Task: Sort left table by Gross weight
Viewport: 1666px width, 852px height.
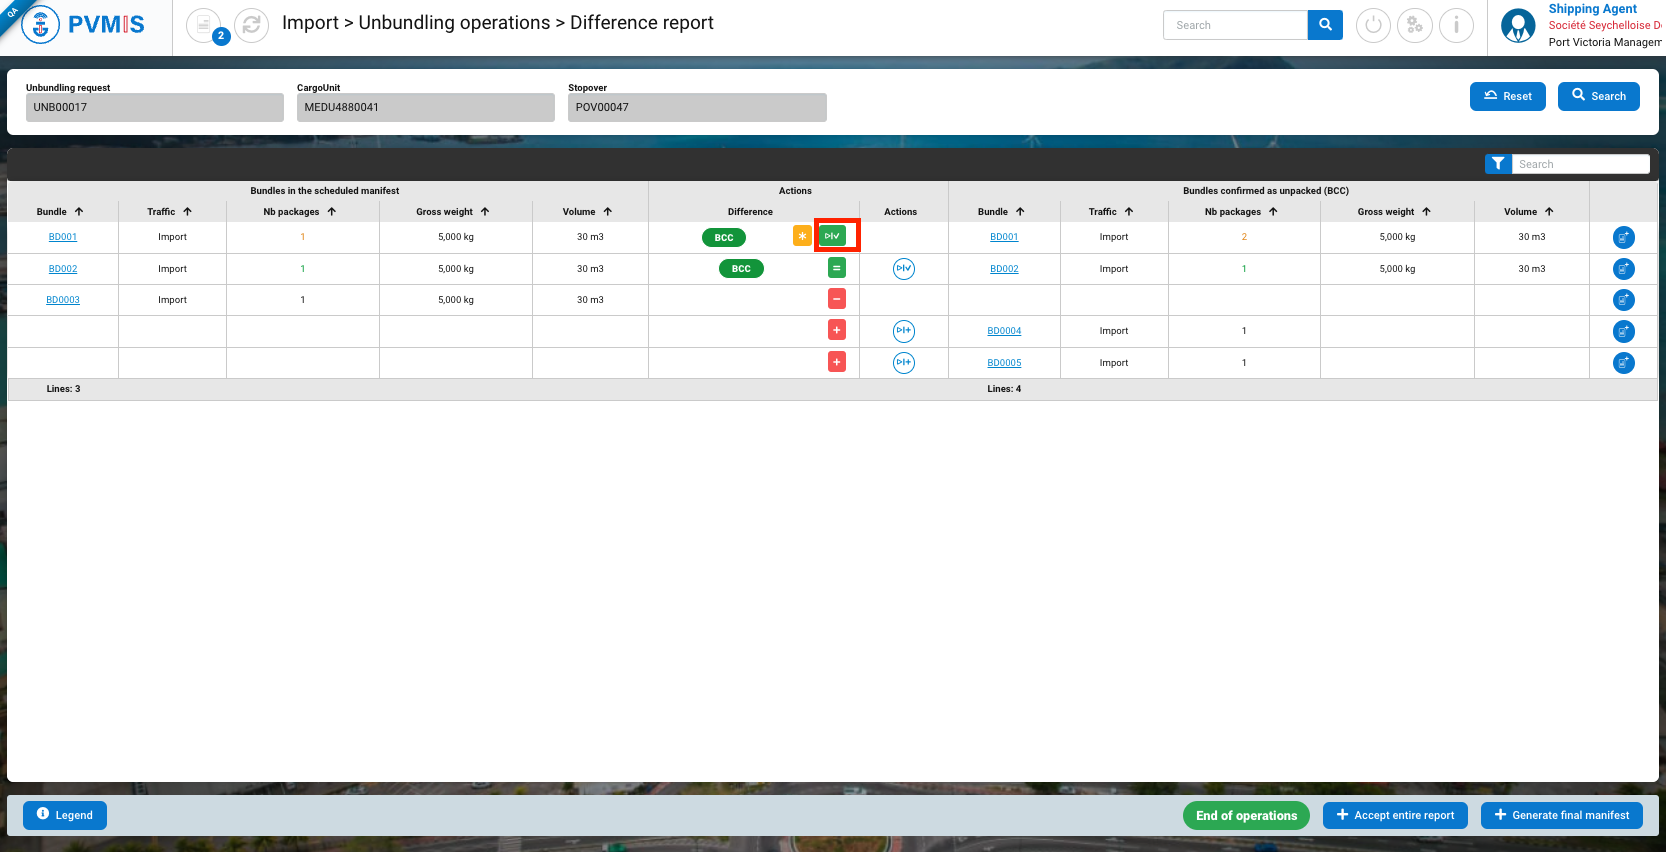Action: click(x=485, y=212)
